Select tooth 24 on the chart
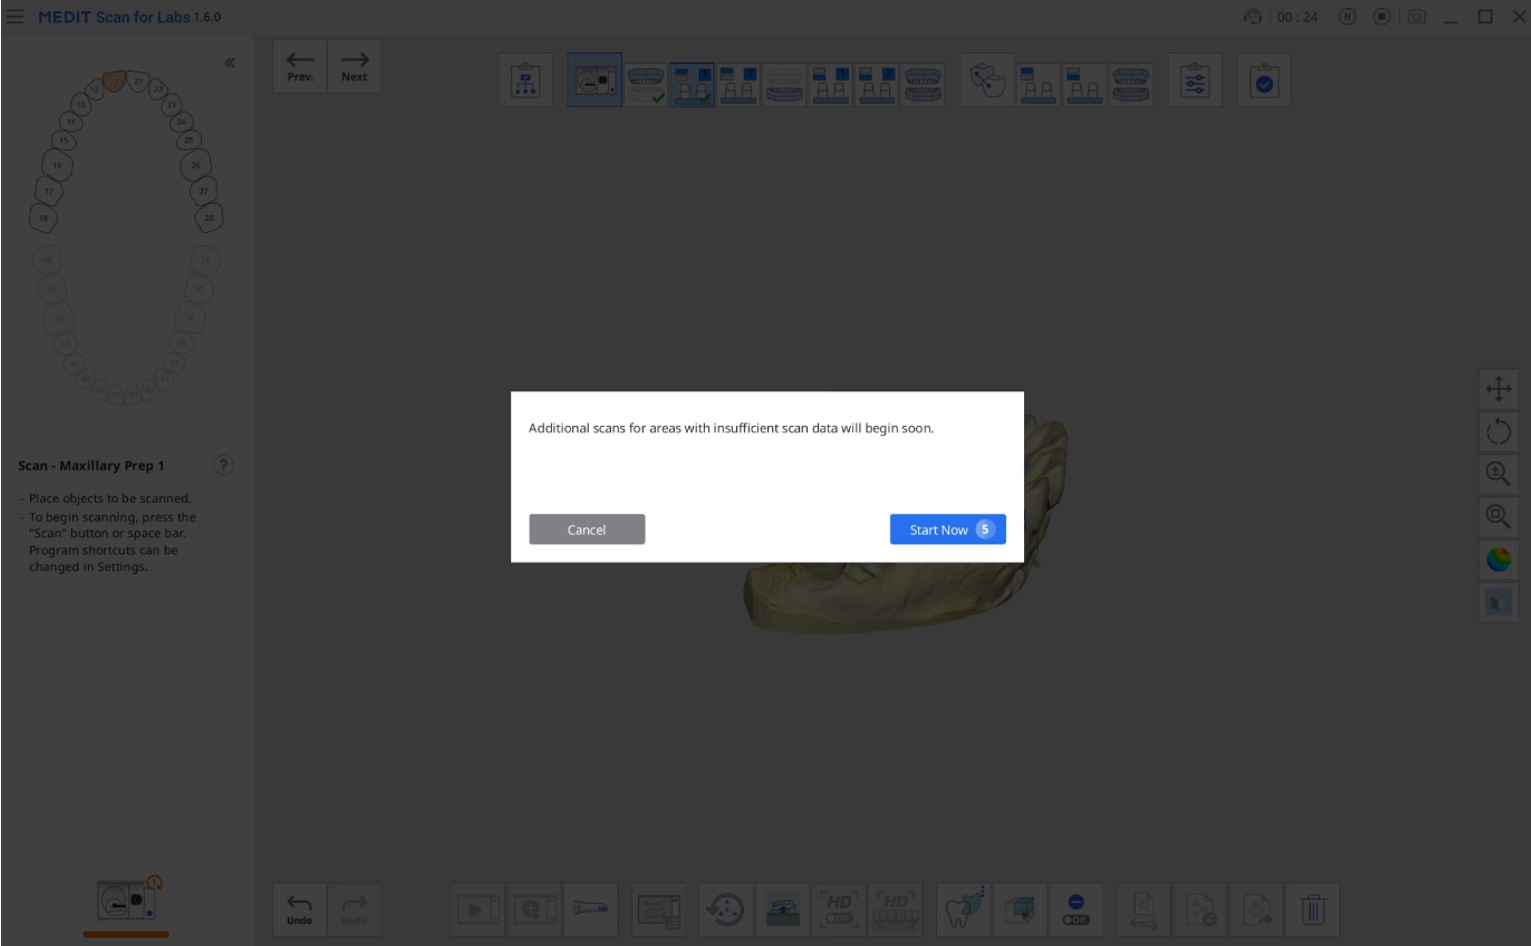 tap(181, 122)
